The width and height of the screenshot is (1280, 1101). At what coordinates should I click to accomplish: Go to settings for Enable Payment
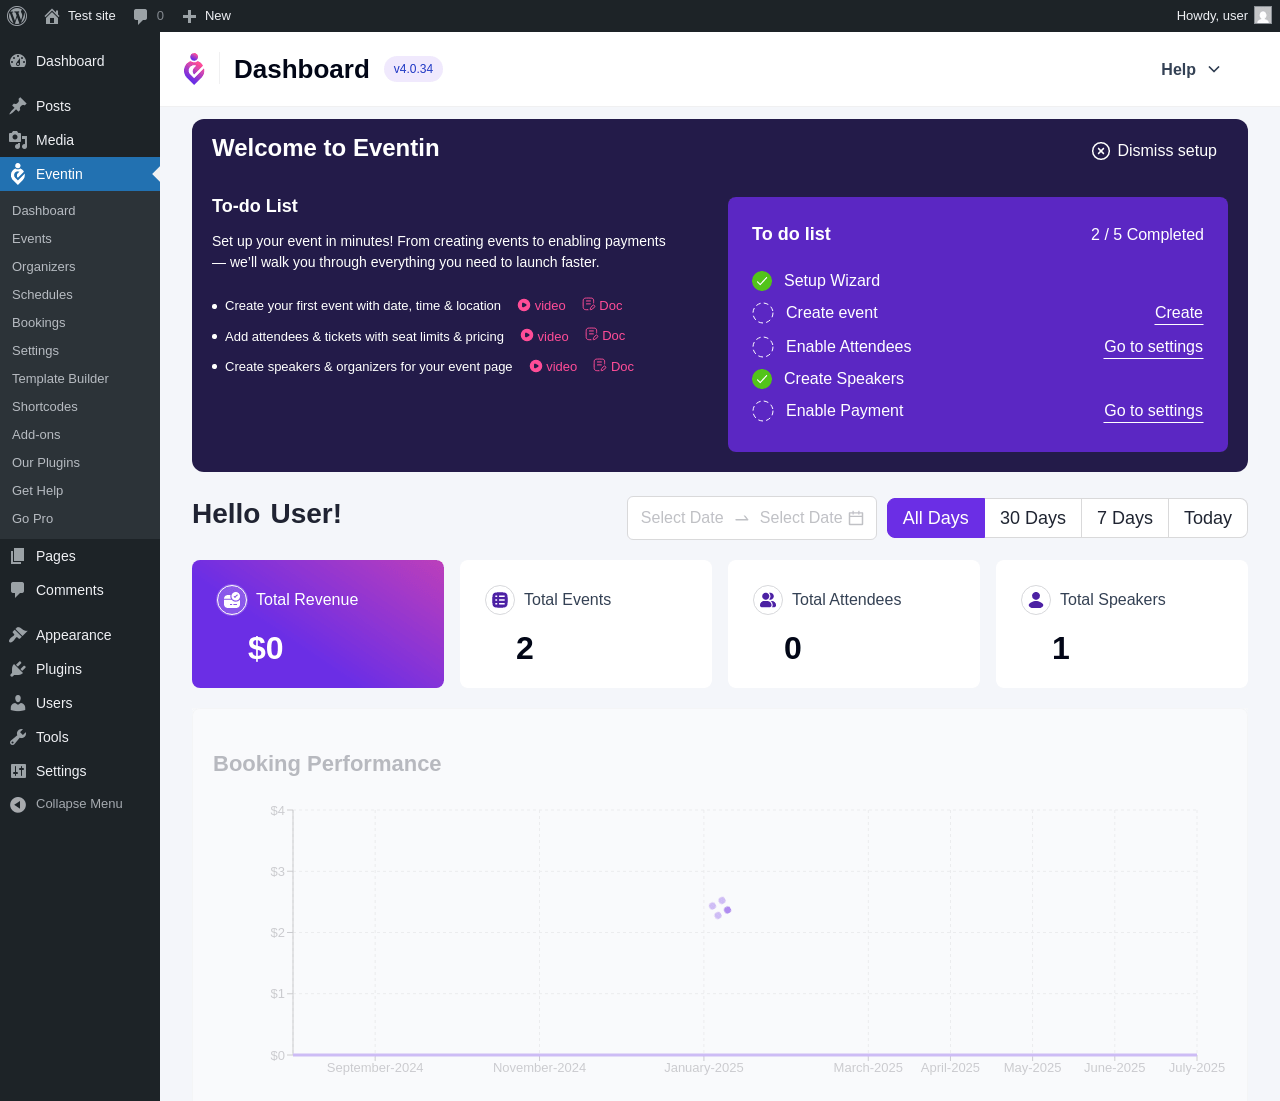(1153, 411)
